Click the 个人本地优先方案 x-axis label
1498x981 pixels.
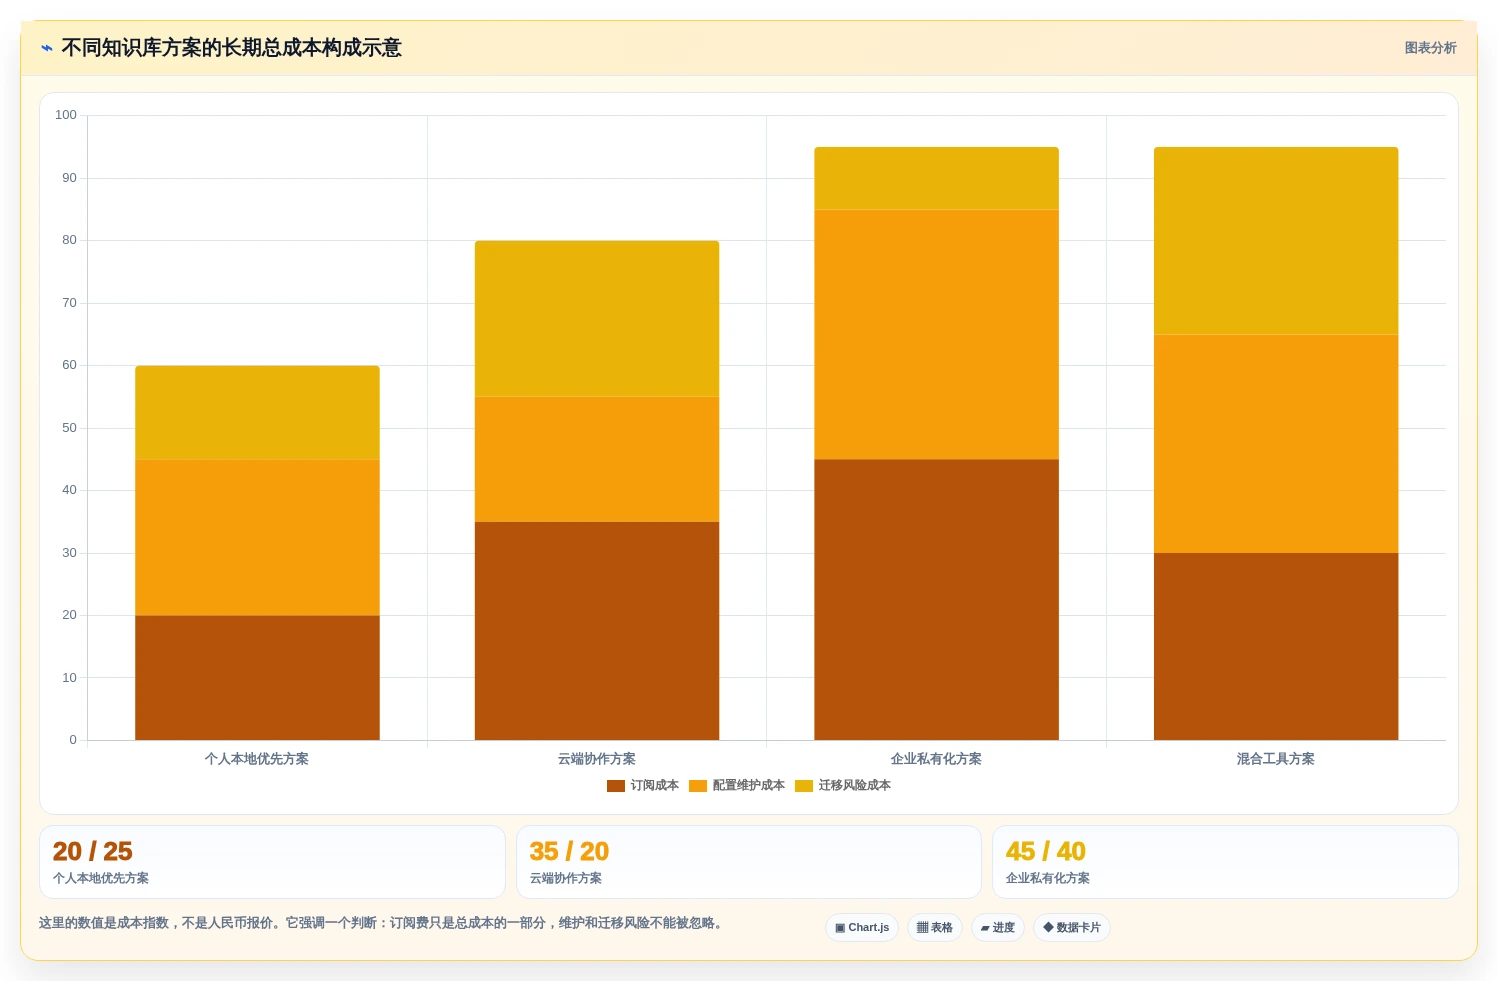[x=257, y=759]
